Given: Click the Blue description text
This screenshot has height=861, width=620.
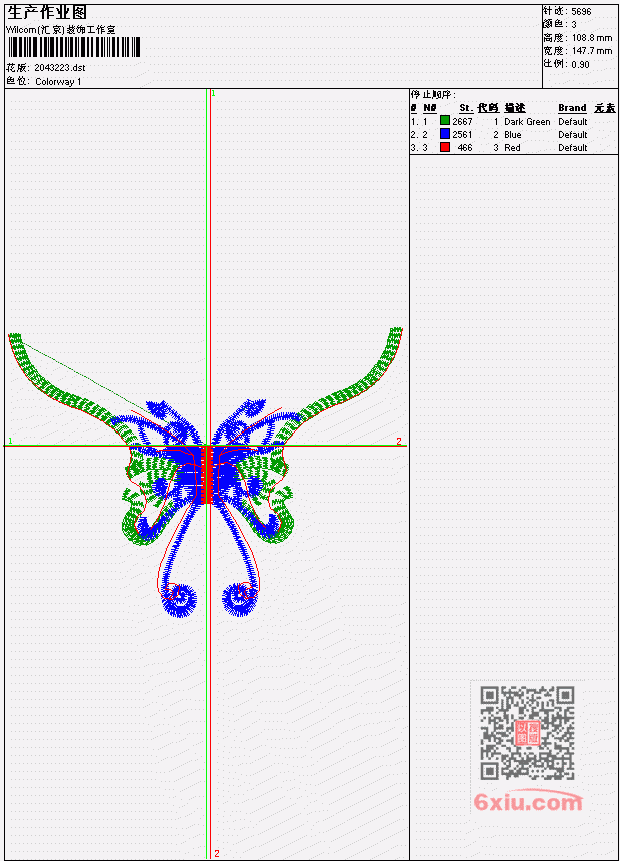Looking at the screenshot, I should (x=513, y=135).
